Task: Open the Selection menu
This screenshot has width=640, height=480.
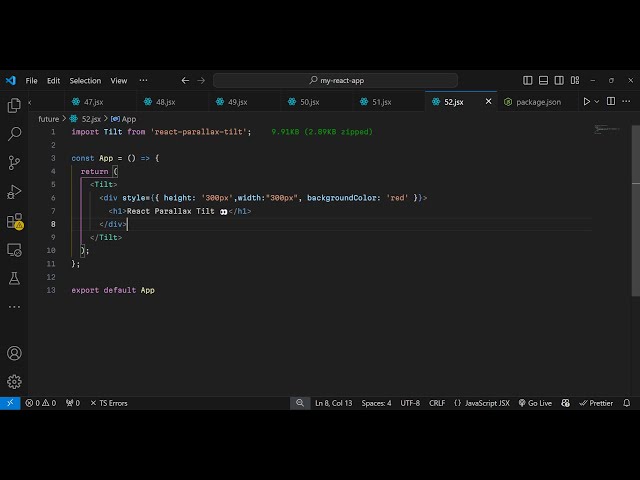Action: 85,80
